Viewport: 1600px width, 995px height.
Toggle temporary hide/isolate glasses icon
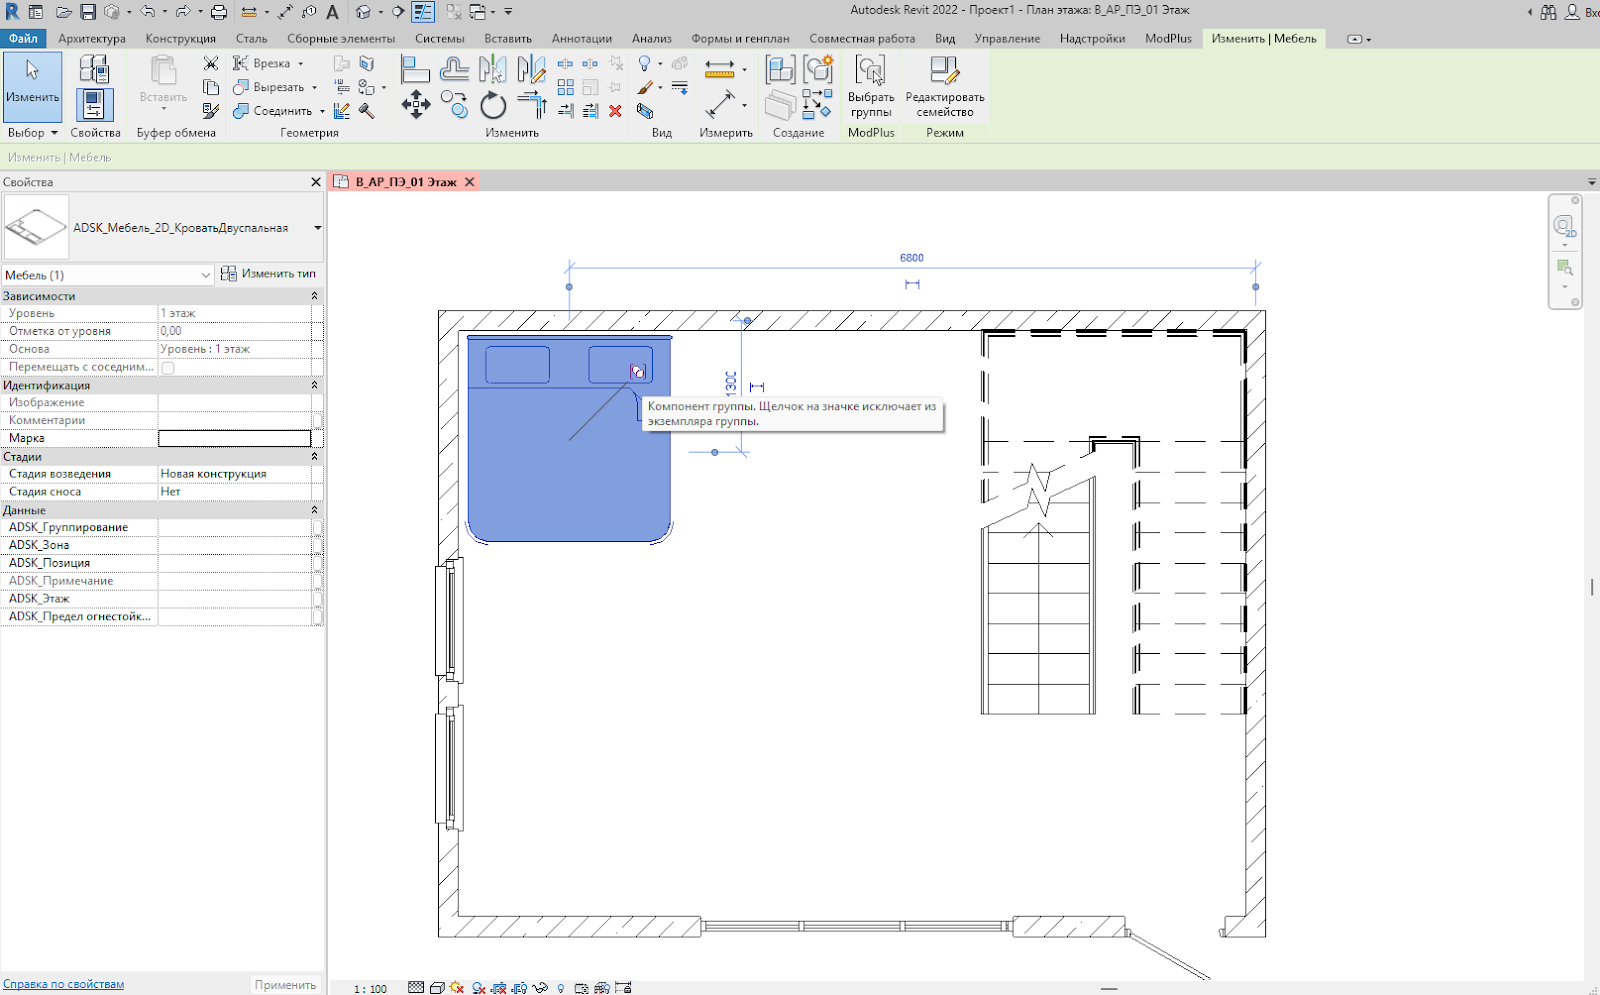[540, 988]
